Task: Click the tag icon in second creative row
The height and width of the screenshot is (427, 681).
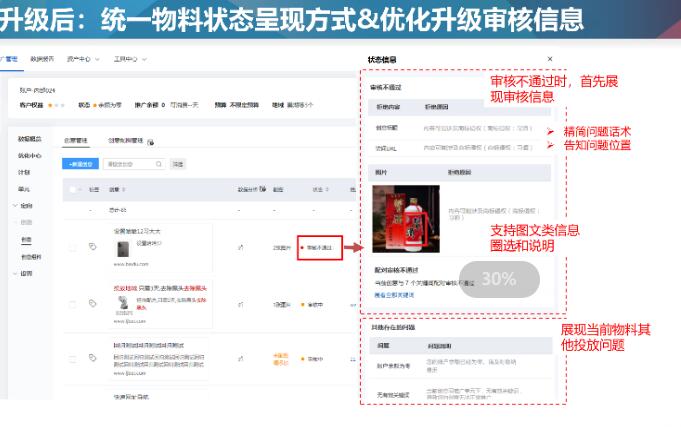Action: (x=92, y=303)
